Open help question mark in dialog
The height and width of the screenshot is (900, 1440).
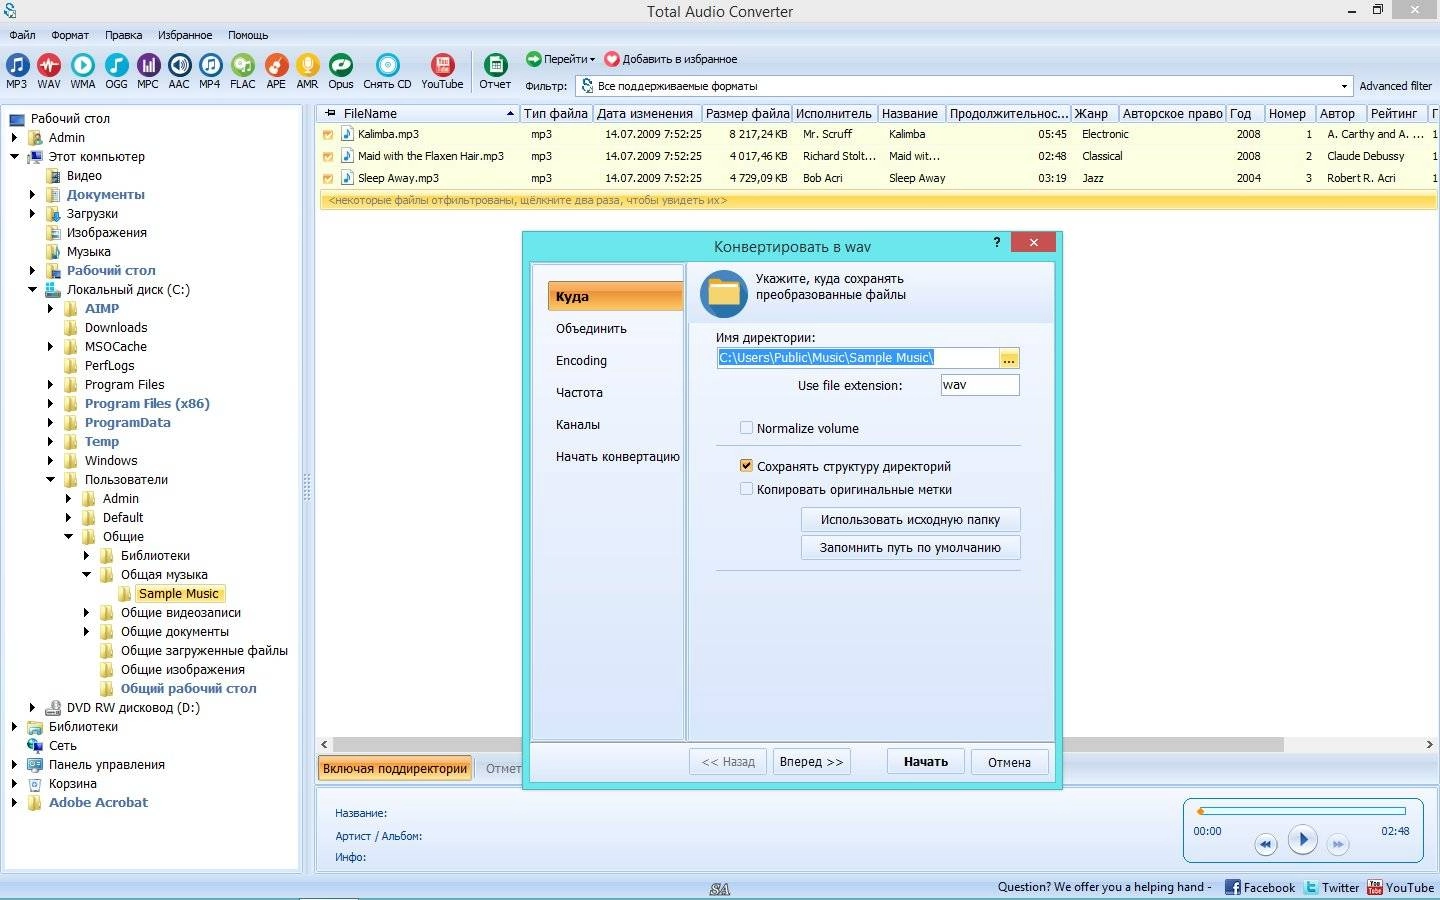click(996, 242)
